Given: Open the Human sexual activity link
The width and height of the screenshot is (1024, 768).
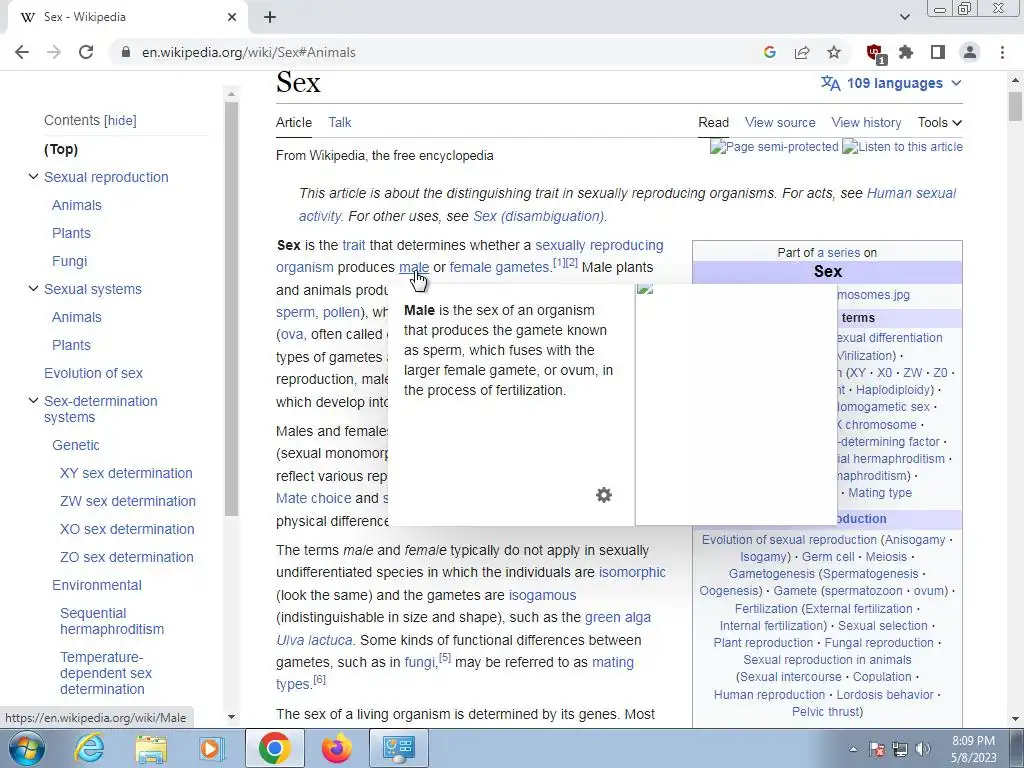Looking at the screenshot, I should [x=911, y=193].
